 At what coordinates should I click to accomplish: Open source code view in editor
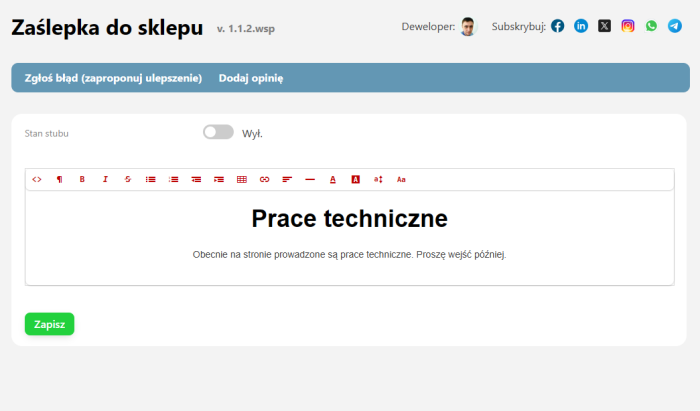pyautogui.click(x=37, y=179)
